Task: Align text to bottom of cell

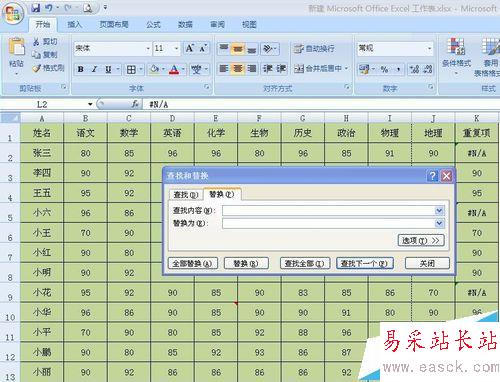Action: [x=252, y=49]
